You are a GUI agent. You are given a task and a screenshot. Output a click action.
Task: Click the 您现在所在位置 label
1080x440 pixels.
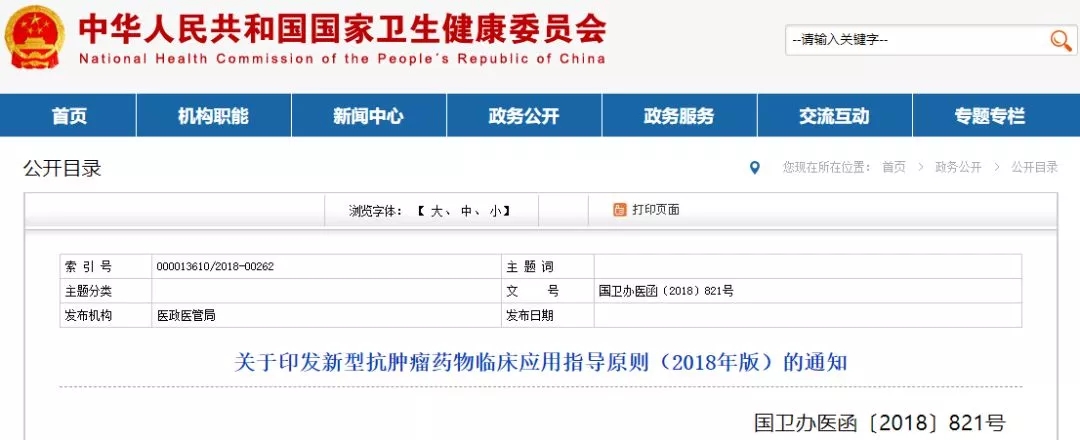827,167
